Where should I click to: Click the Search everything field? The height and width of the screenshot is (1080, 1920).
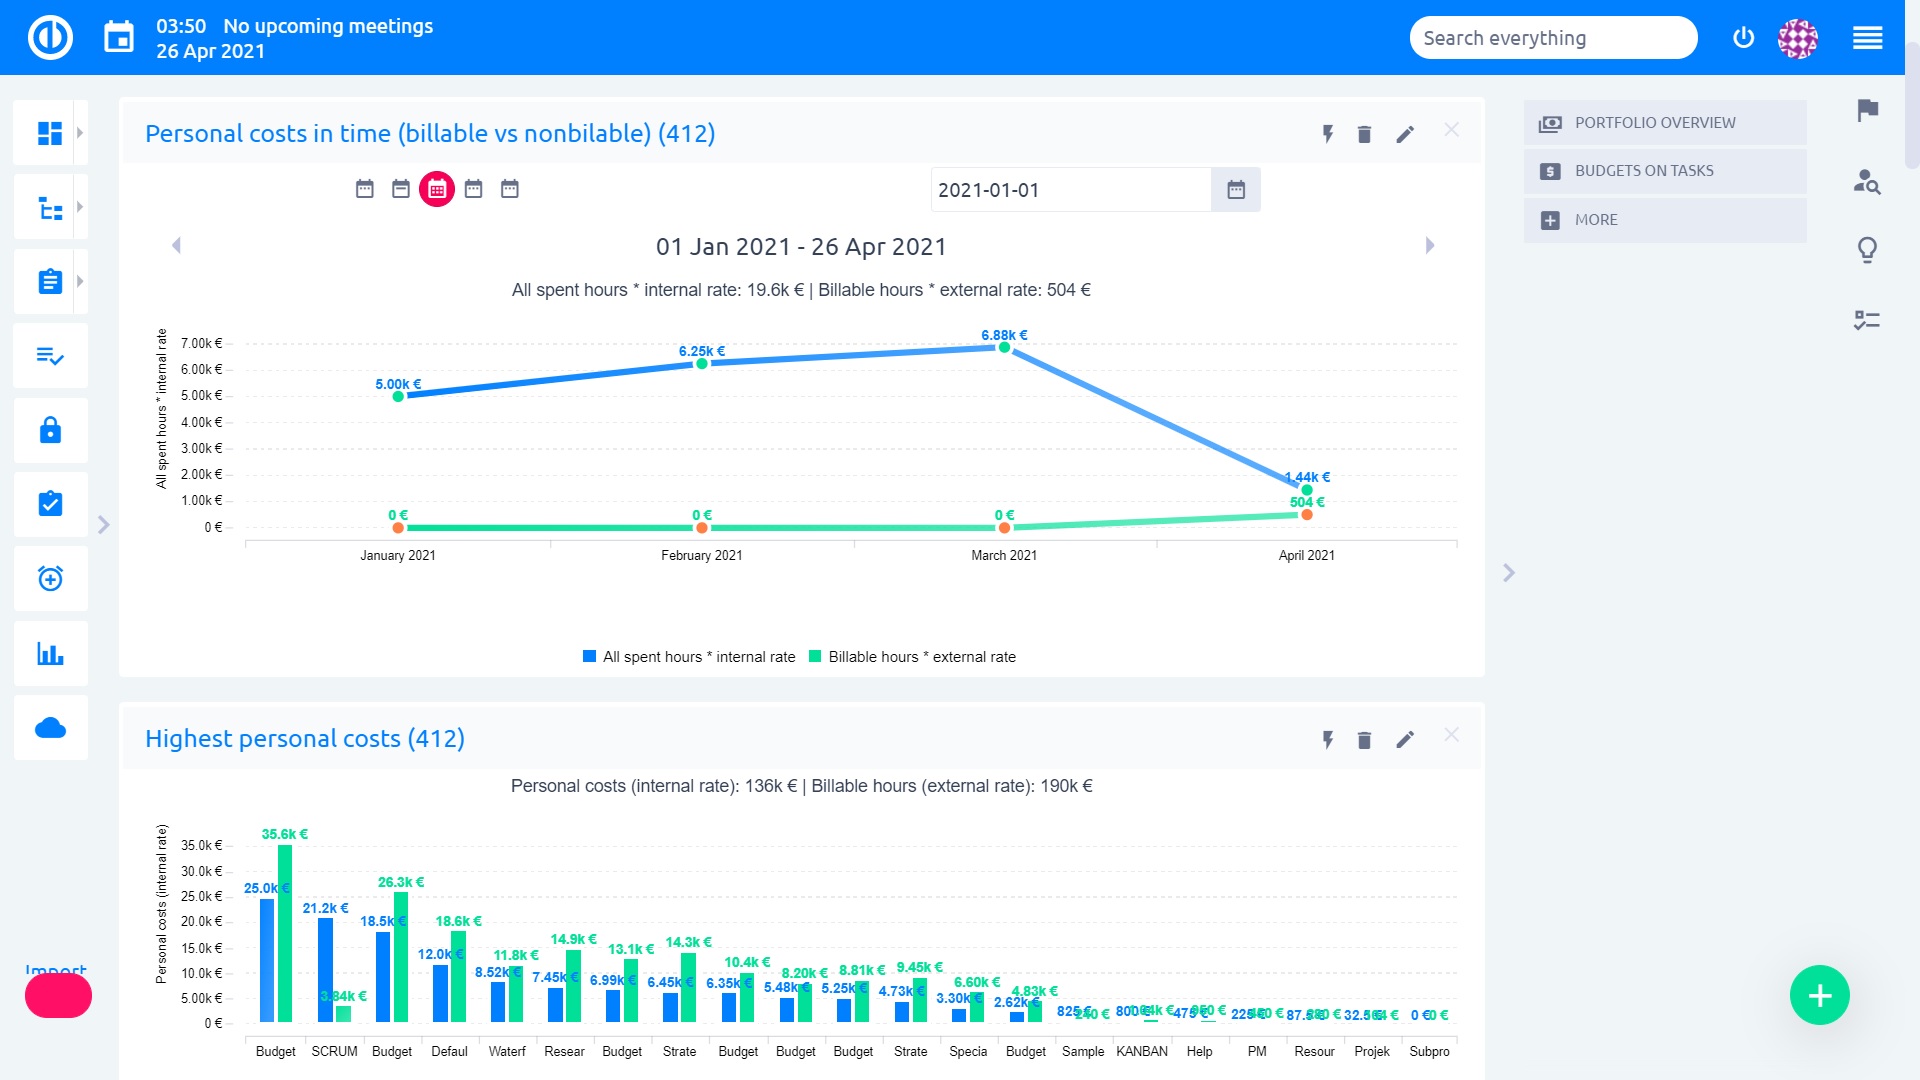1552,38
